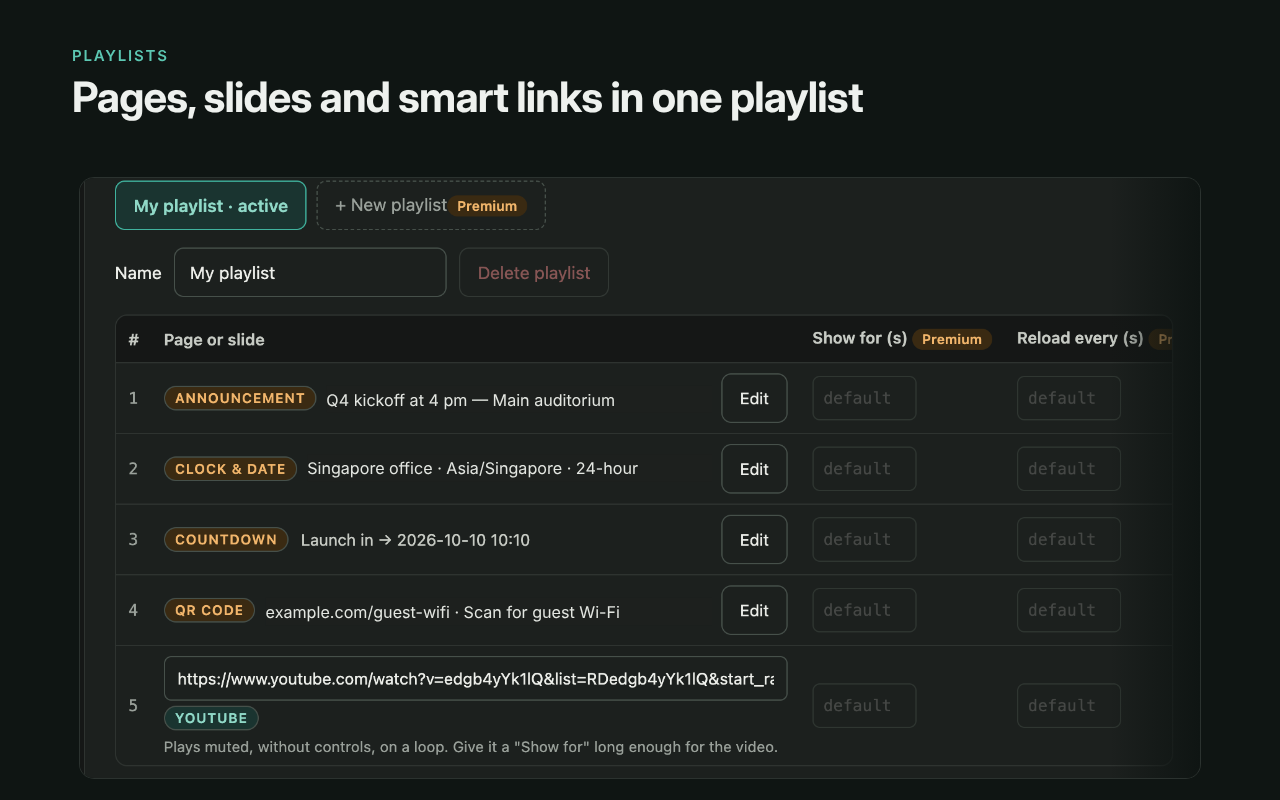Viewport: 1280px width, 800px height.
Task: Click the YOUTUBE type badge
Action: coord(211,718)
